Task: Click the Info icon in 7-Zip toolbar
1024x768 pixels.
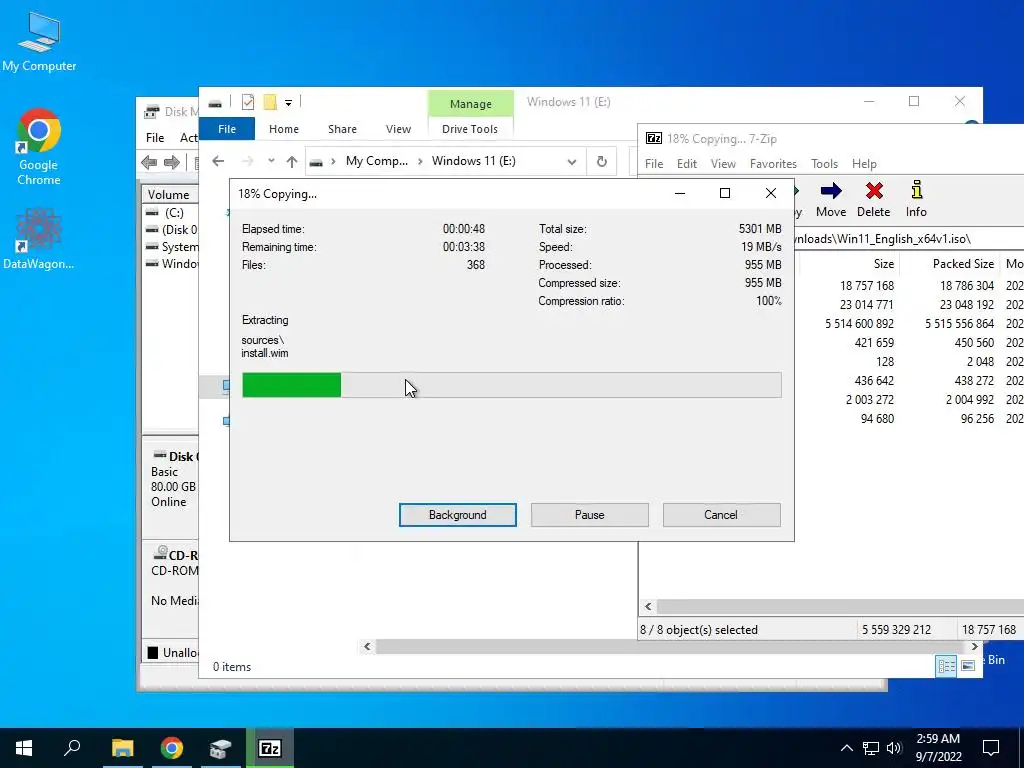Action: point(916,200)
